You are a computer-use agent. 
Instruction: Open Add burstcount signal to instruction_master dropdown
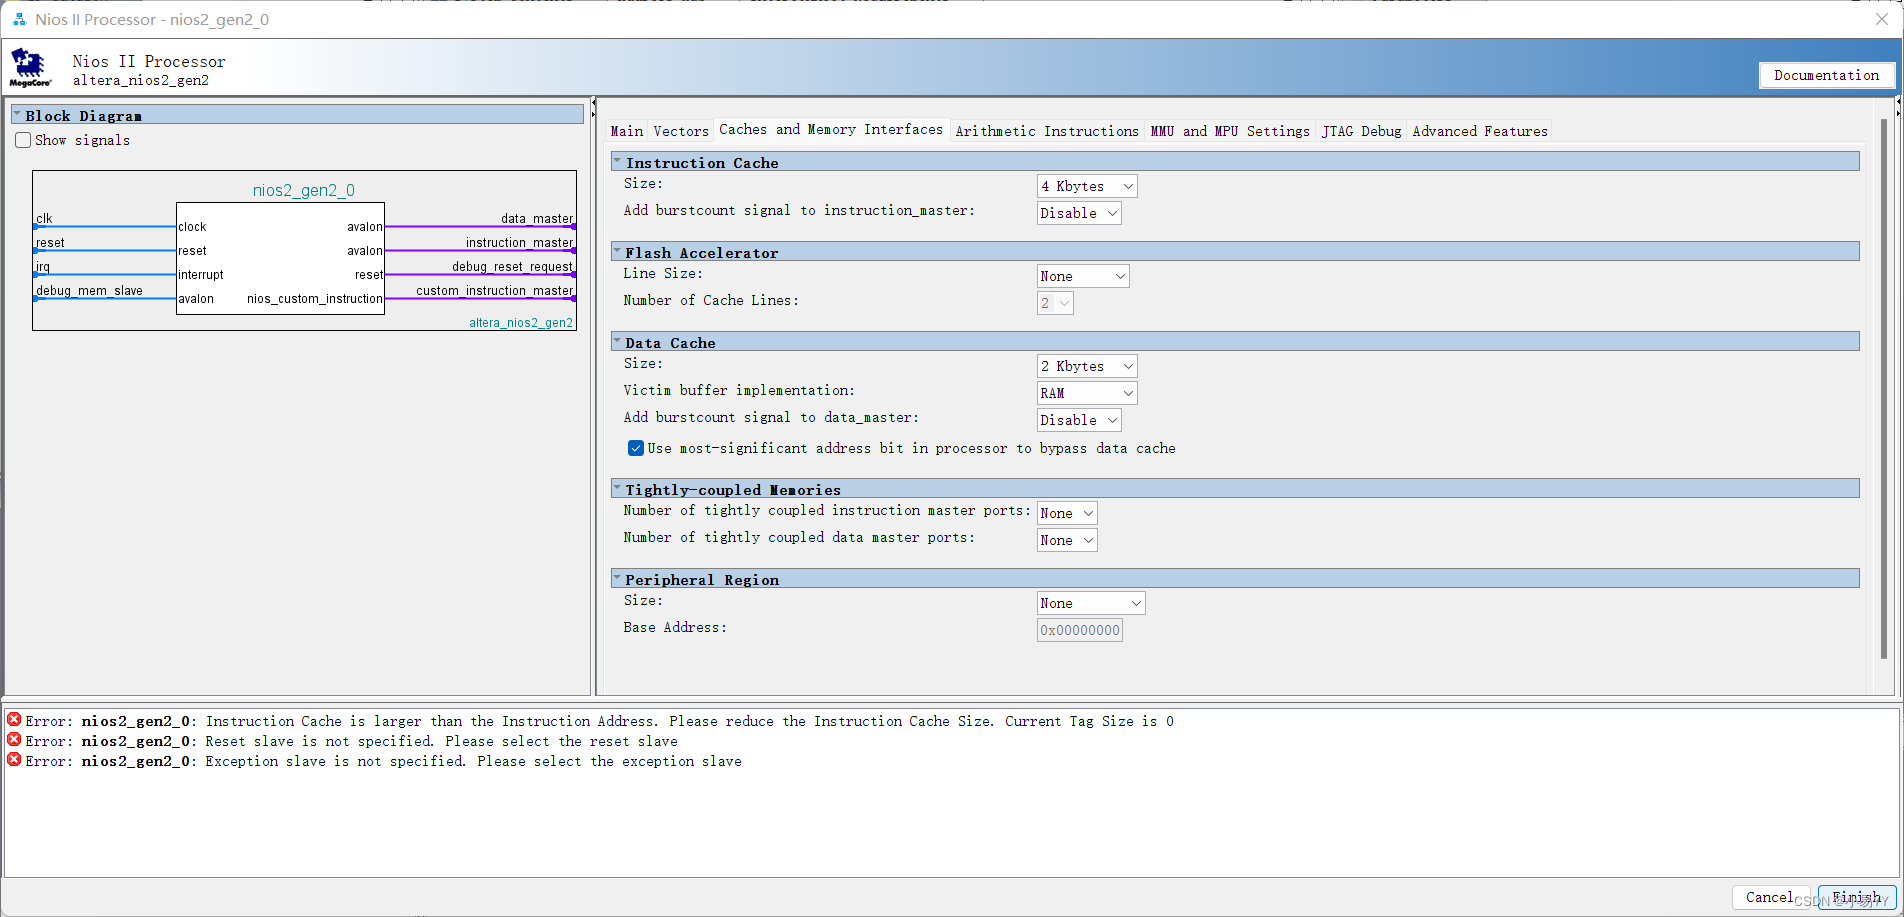pyautogui.click(x=1079, y=213)
